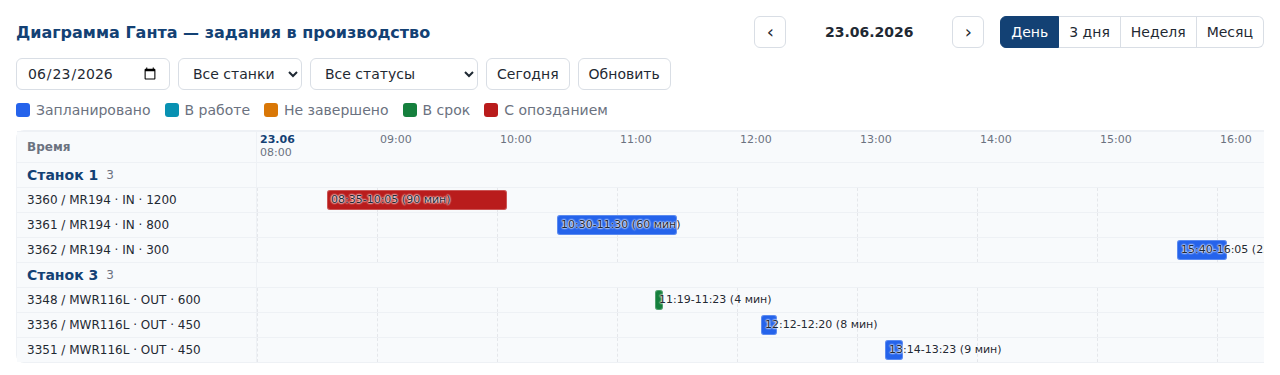Click the 14:00 time column header
The height and width of the screenshot is (375, 1280).
996,139
